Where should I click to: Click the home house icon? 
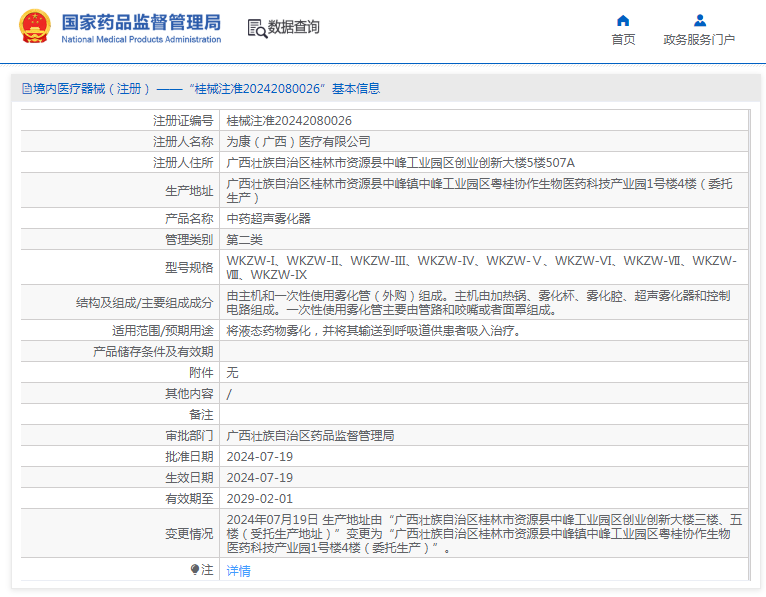[623, 21]
